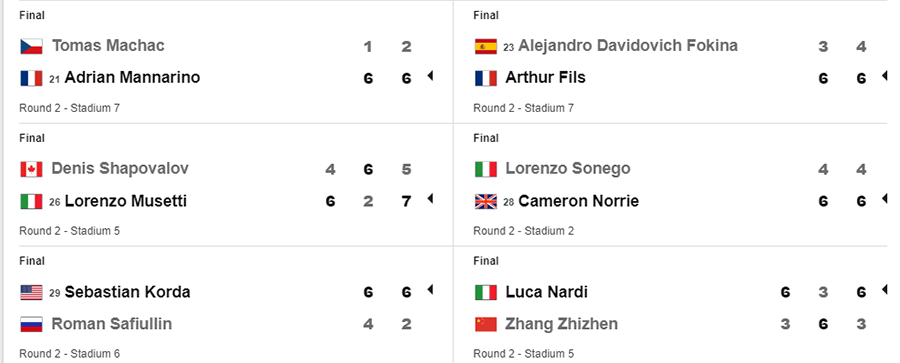Click Italian flag beside Luca Nardi

[486, 292]
